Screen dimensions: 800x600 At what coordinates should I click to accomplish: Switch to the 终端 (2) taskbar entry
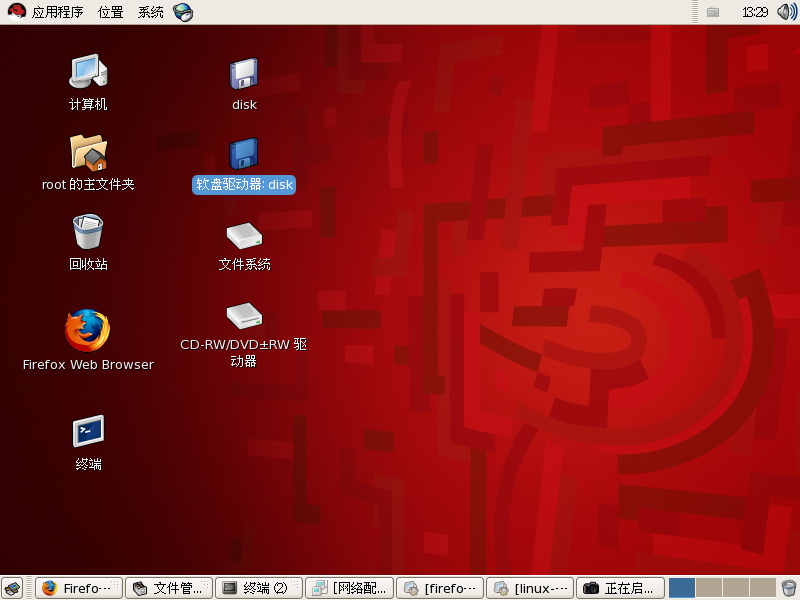tap(256, 587)
